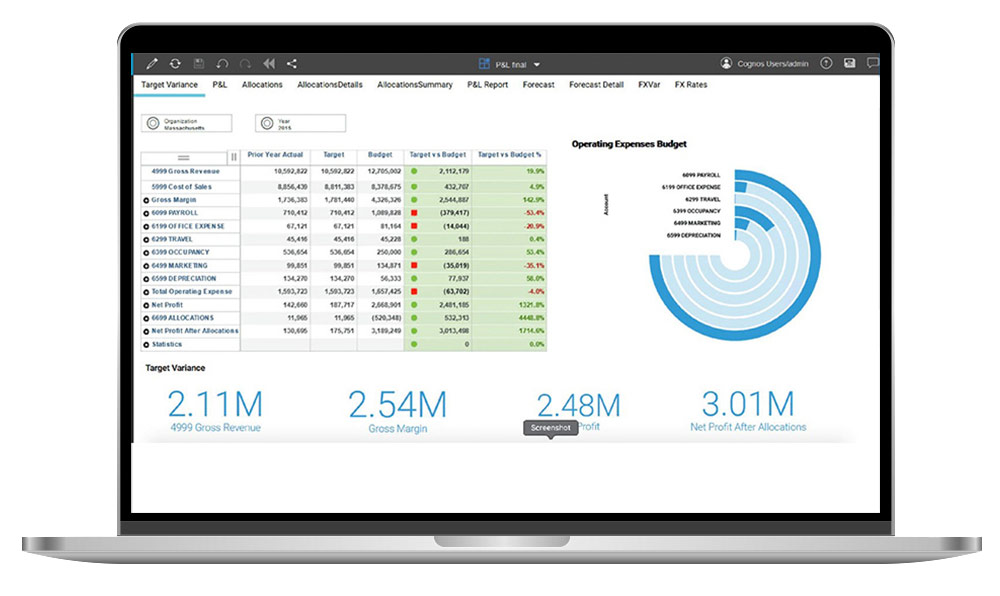Switch to the P&L Report tab
The width and height of the screenshot is (1000, 596).
tap(487, 85)
